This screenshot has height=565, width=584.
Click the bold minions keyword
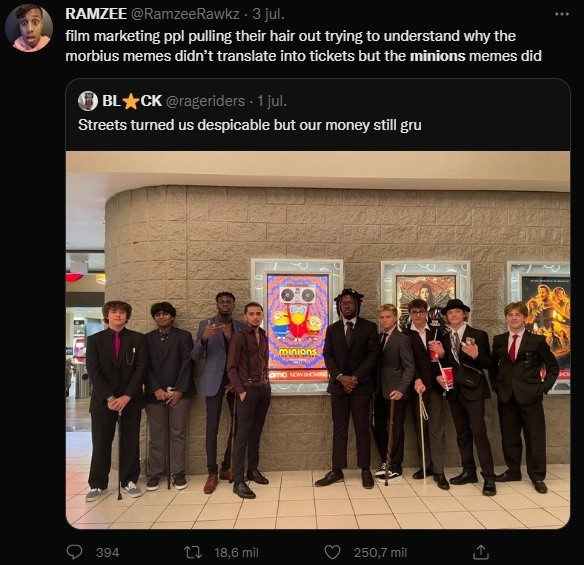pyautogui.click(x=438, y=56)
